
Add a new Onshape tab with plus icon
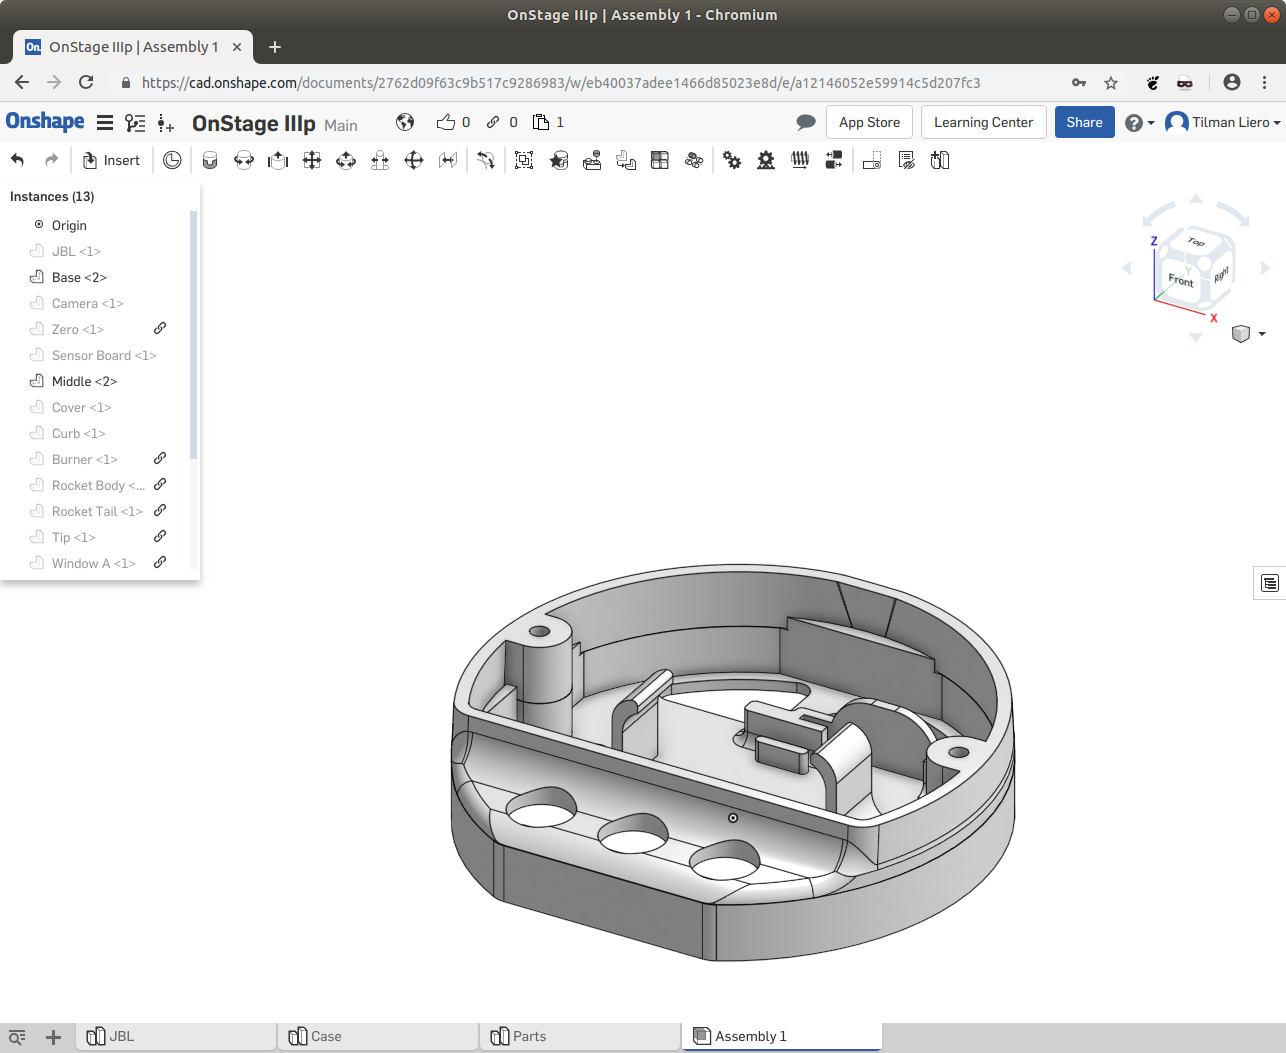(x=54, y=1037)
